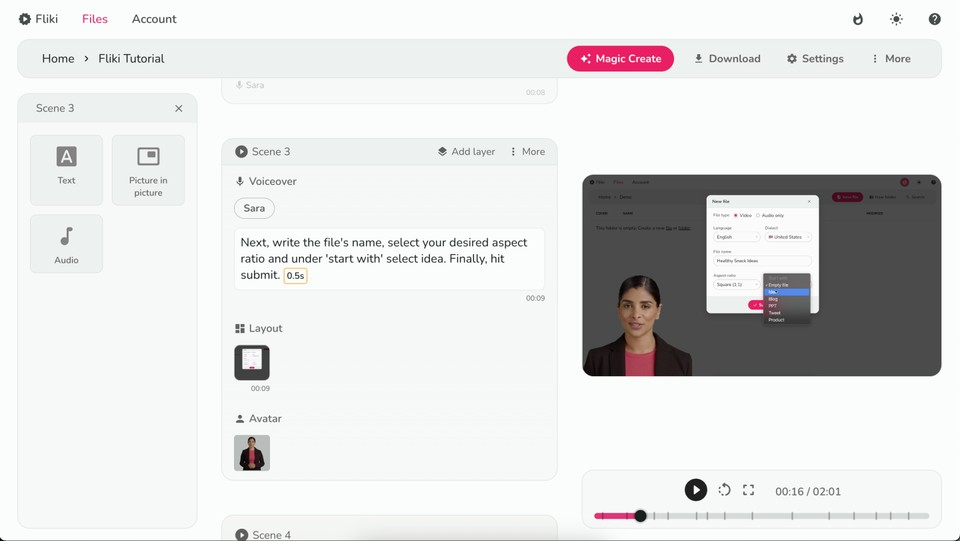Enter fullscreen preview

pyautogui.click(x=748, y=490)
